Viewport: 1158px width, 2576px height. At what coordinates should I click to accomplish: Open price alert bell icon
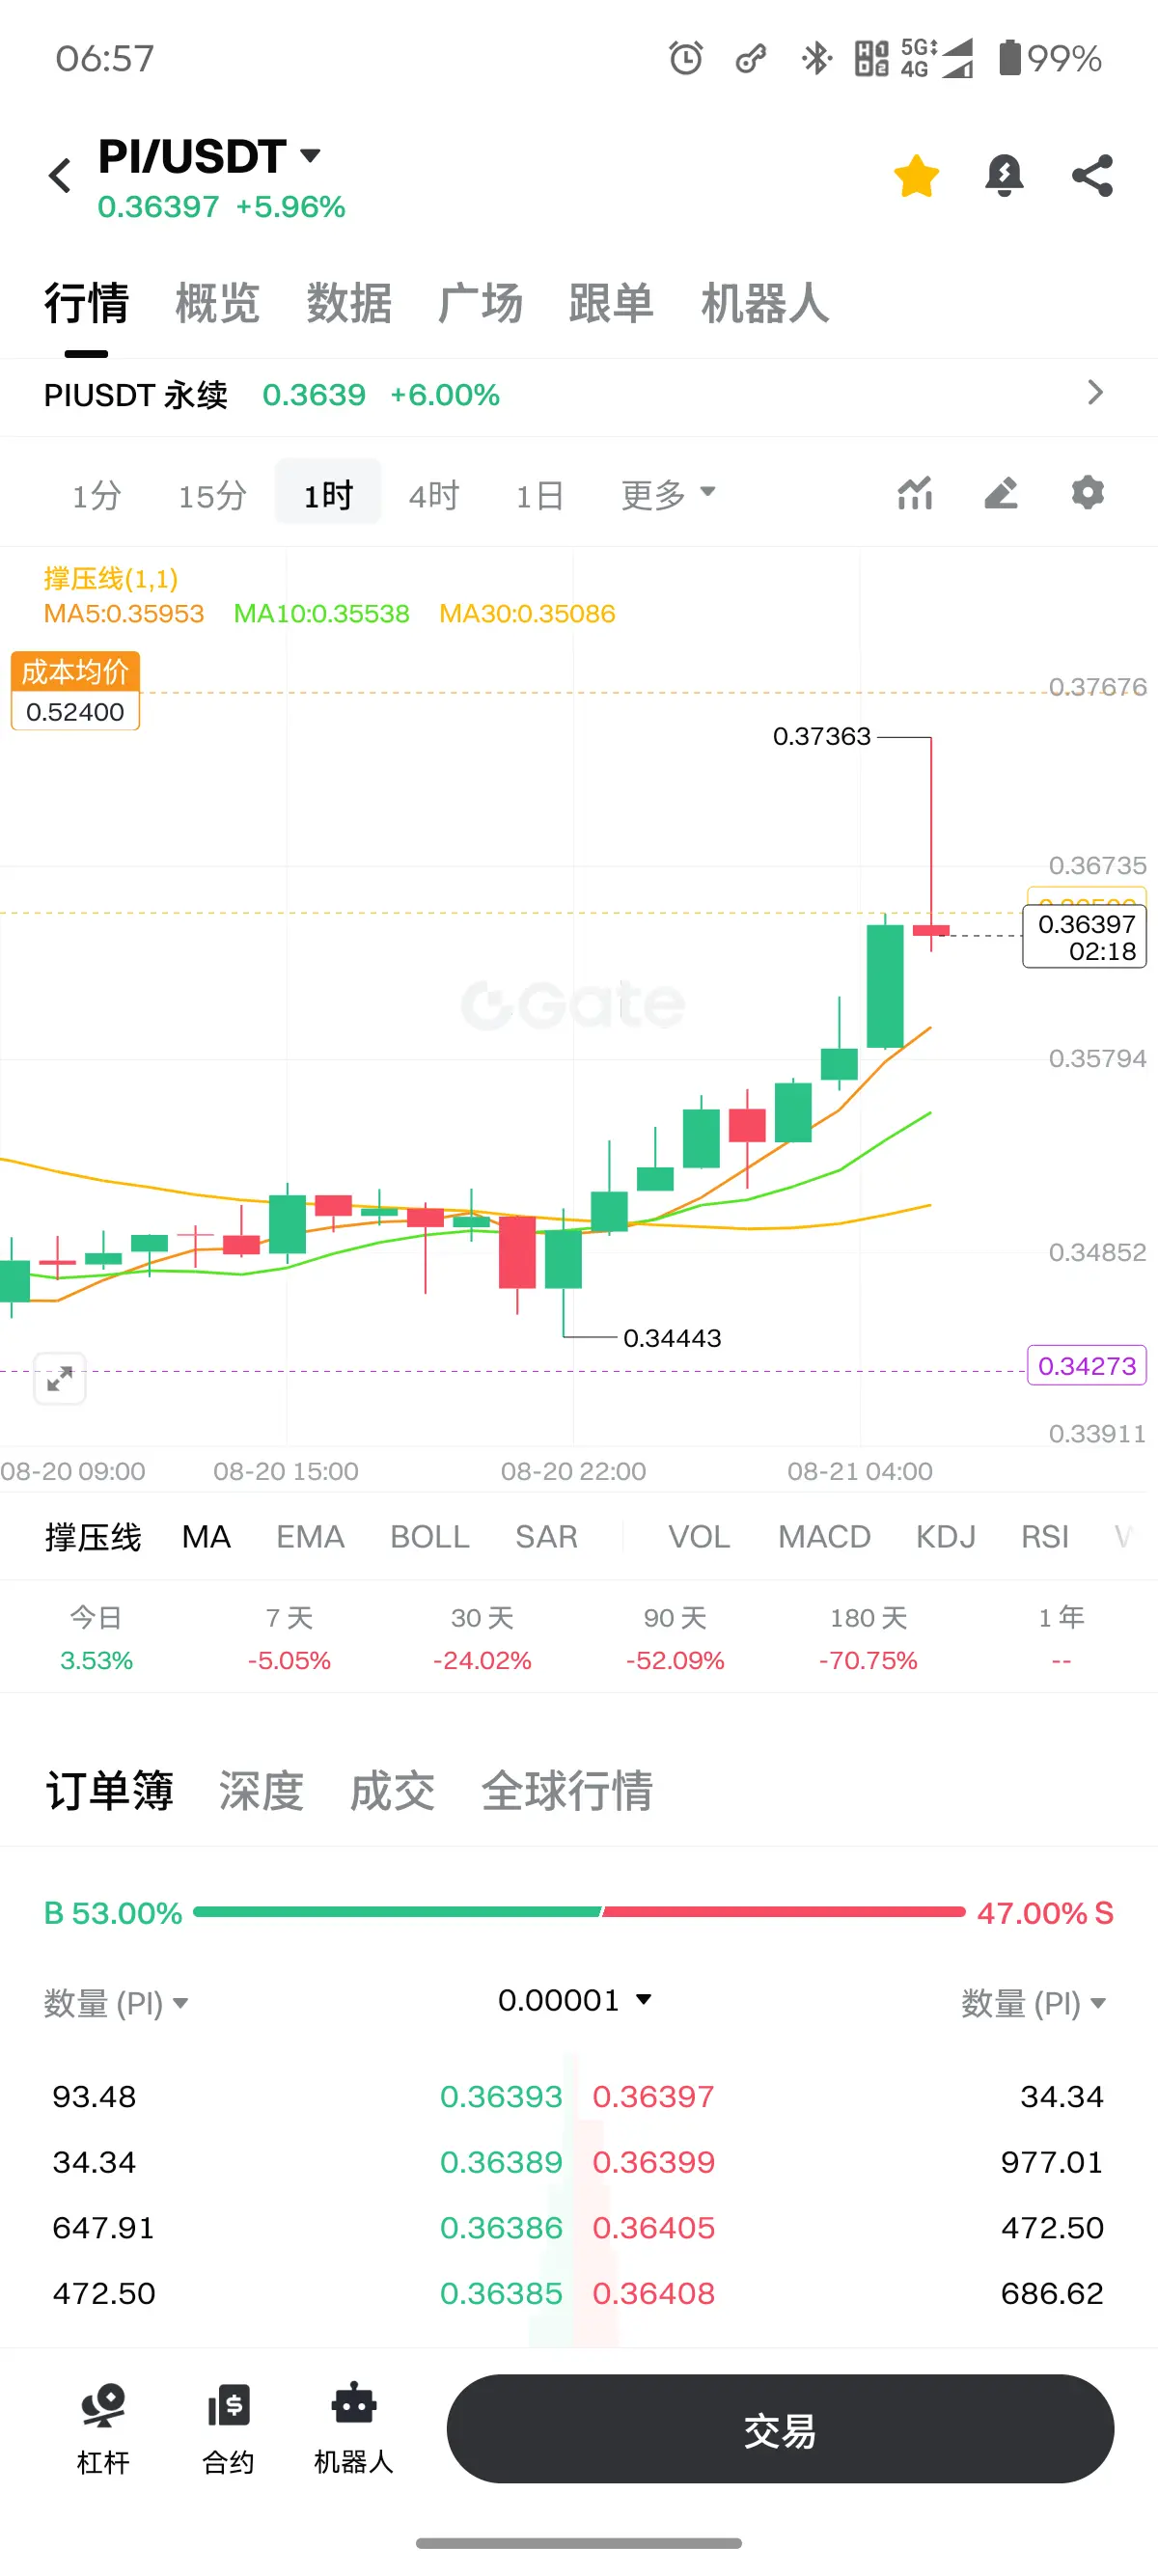pos(1004,176)
